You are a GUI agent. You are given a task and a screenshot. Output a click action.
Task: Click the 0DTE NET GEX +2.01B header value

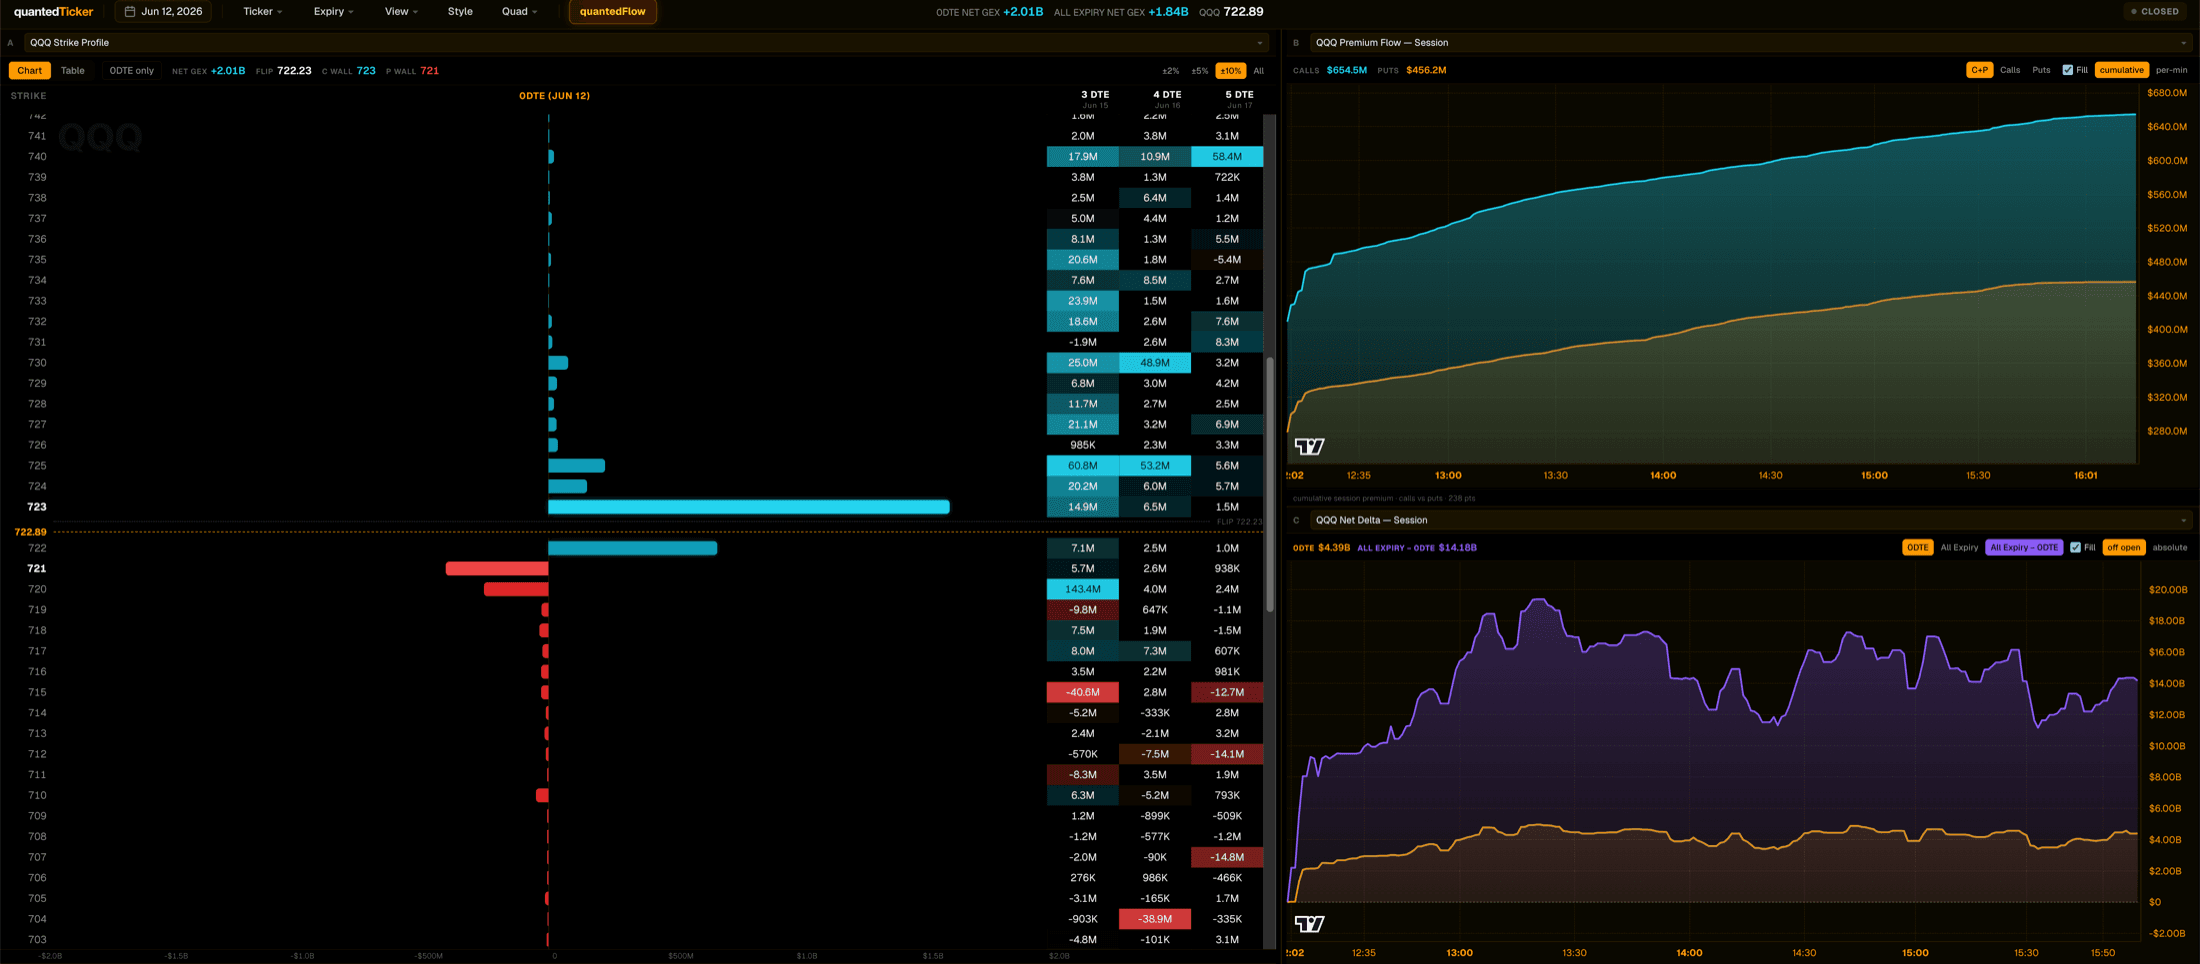1023,12
